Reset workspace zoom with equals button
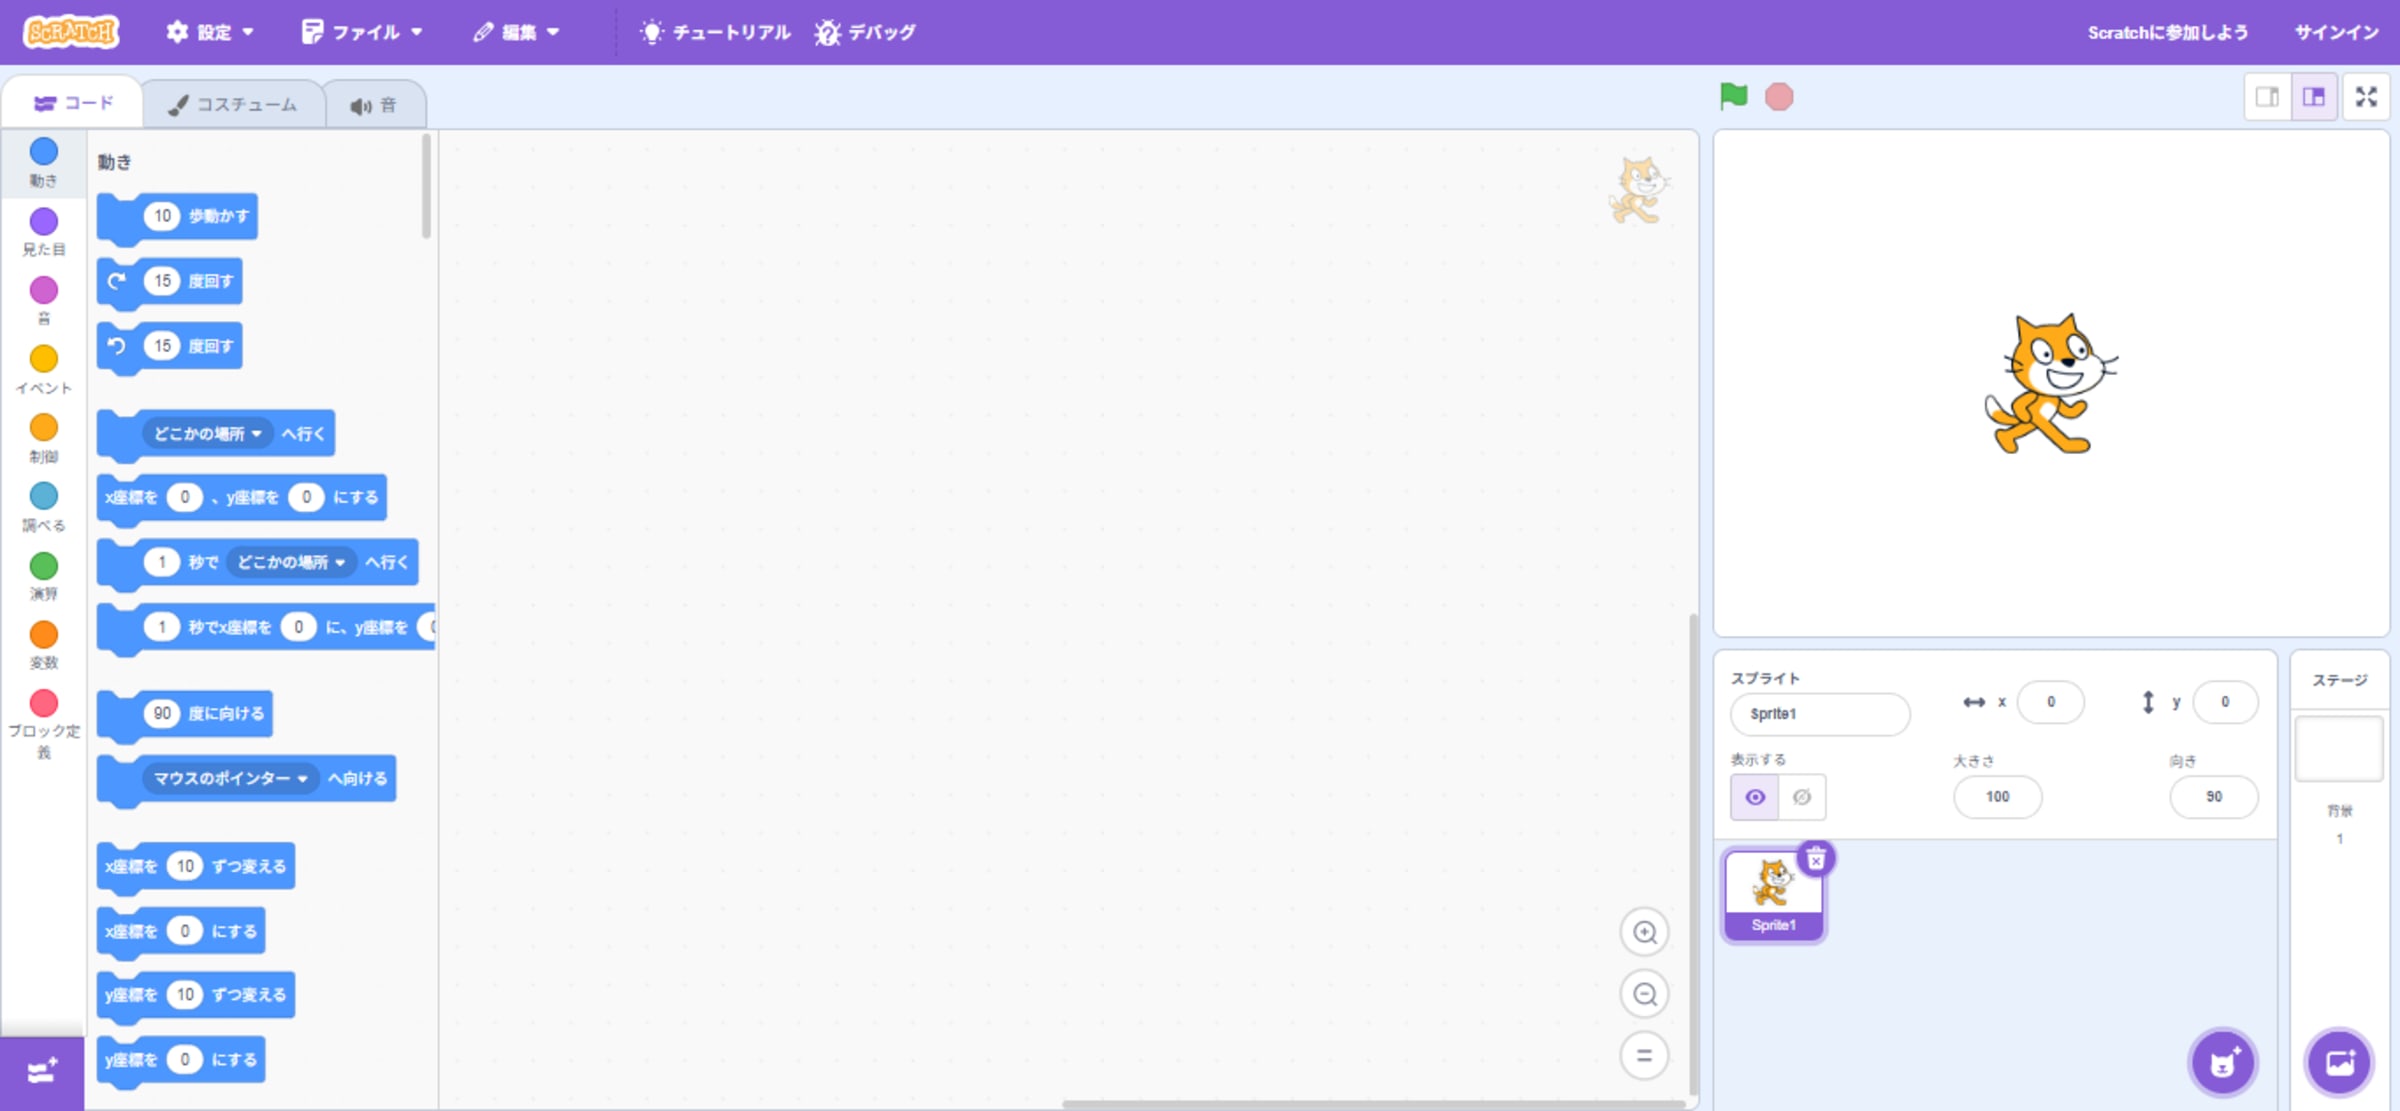2400x1111 pixels. 1644,1056
